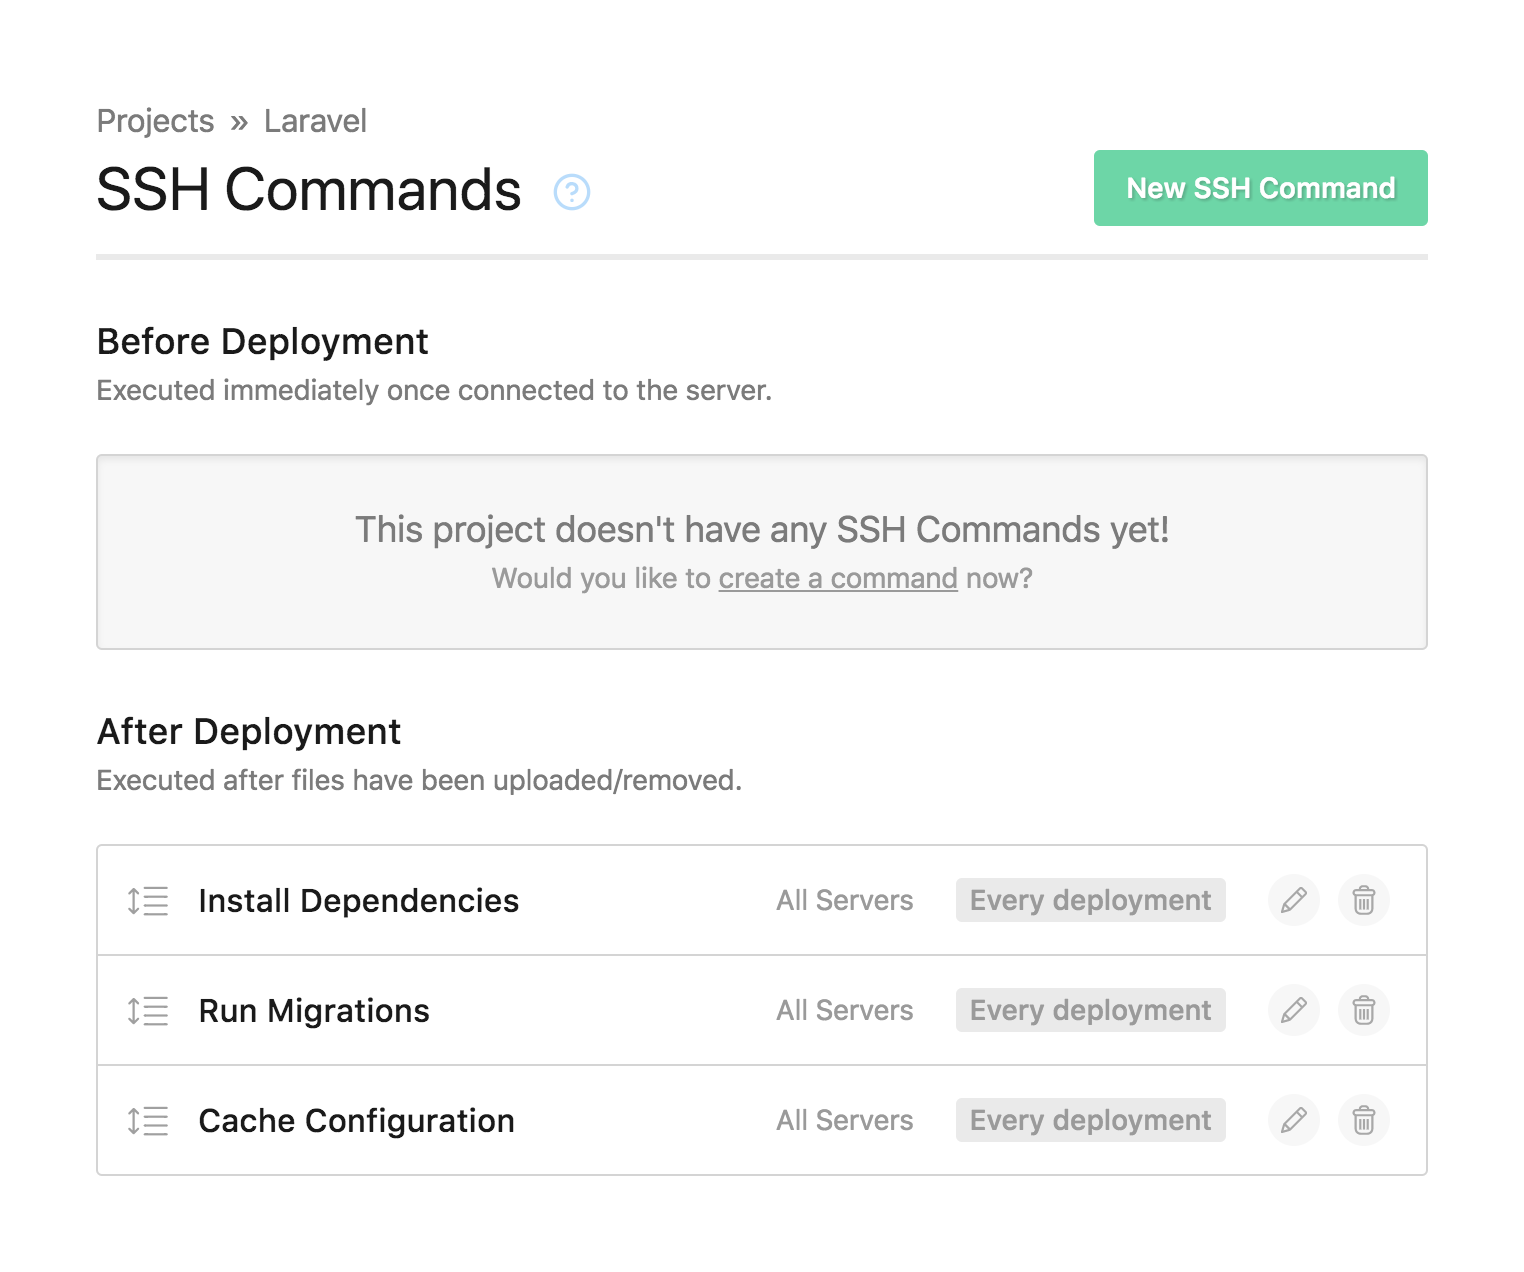Open the help icon beside SSH Commands
The width and height of the screenshot is (1524, 1272).
pyautogui.click(x=572, y=191)
